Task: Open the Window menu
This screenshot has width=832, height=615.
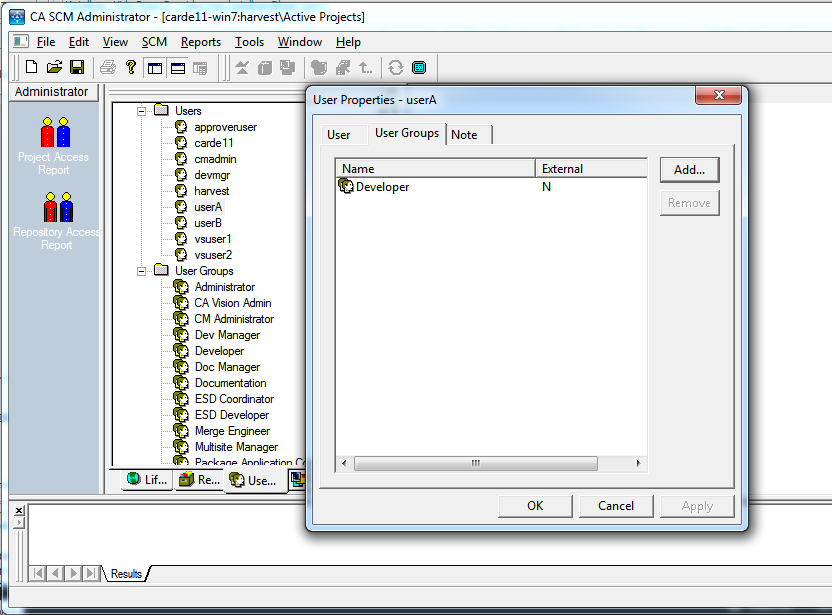Action: click(300, 42)
